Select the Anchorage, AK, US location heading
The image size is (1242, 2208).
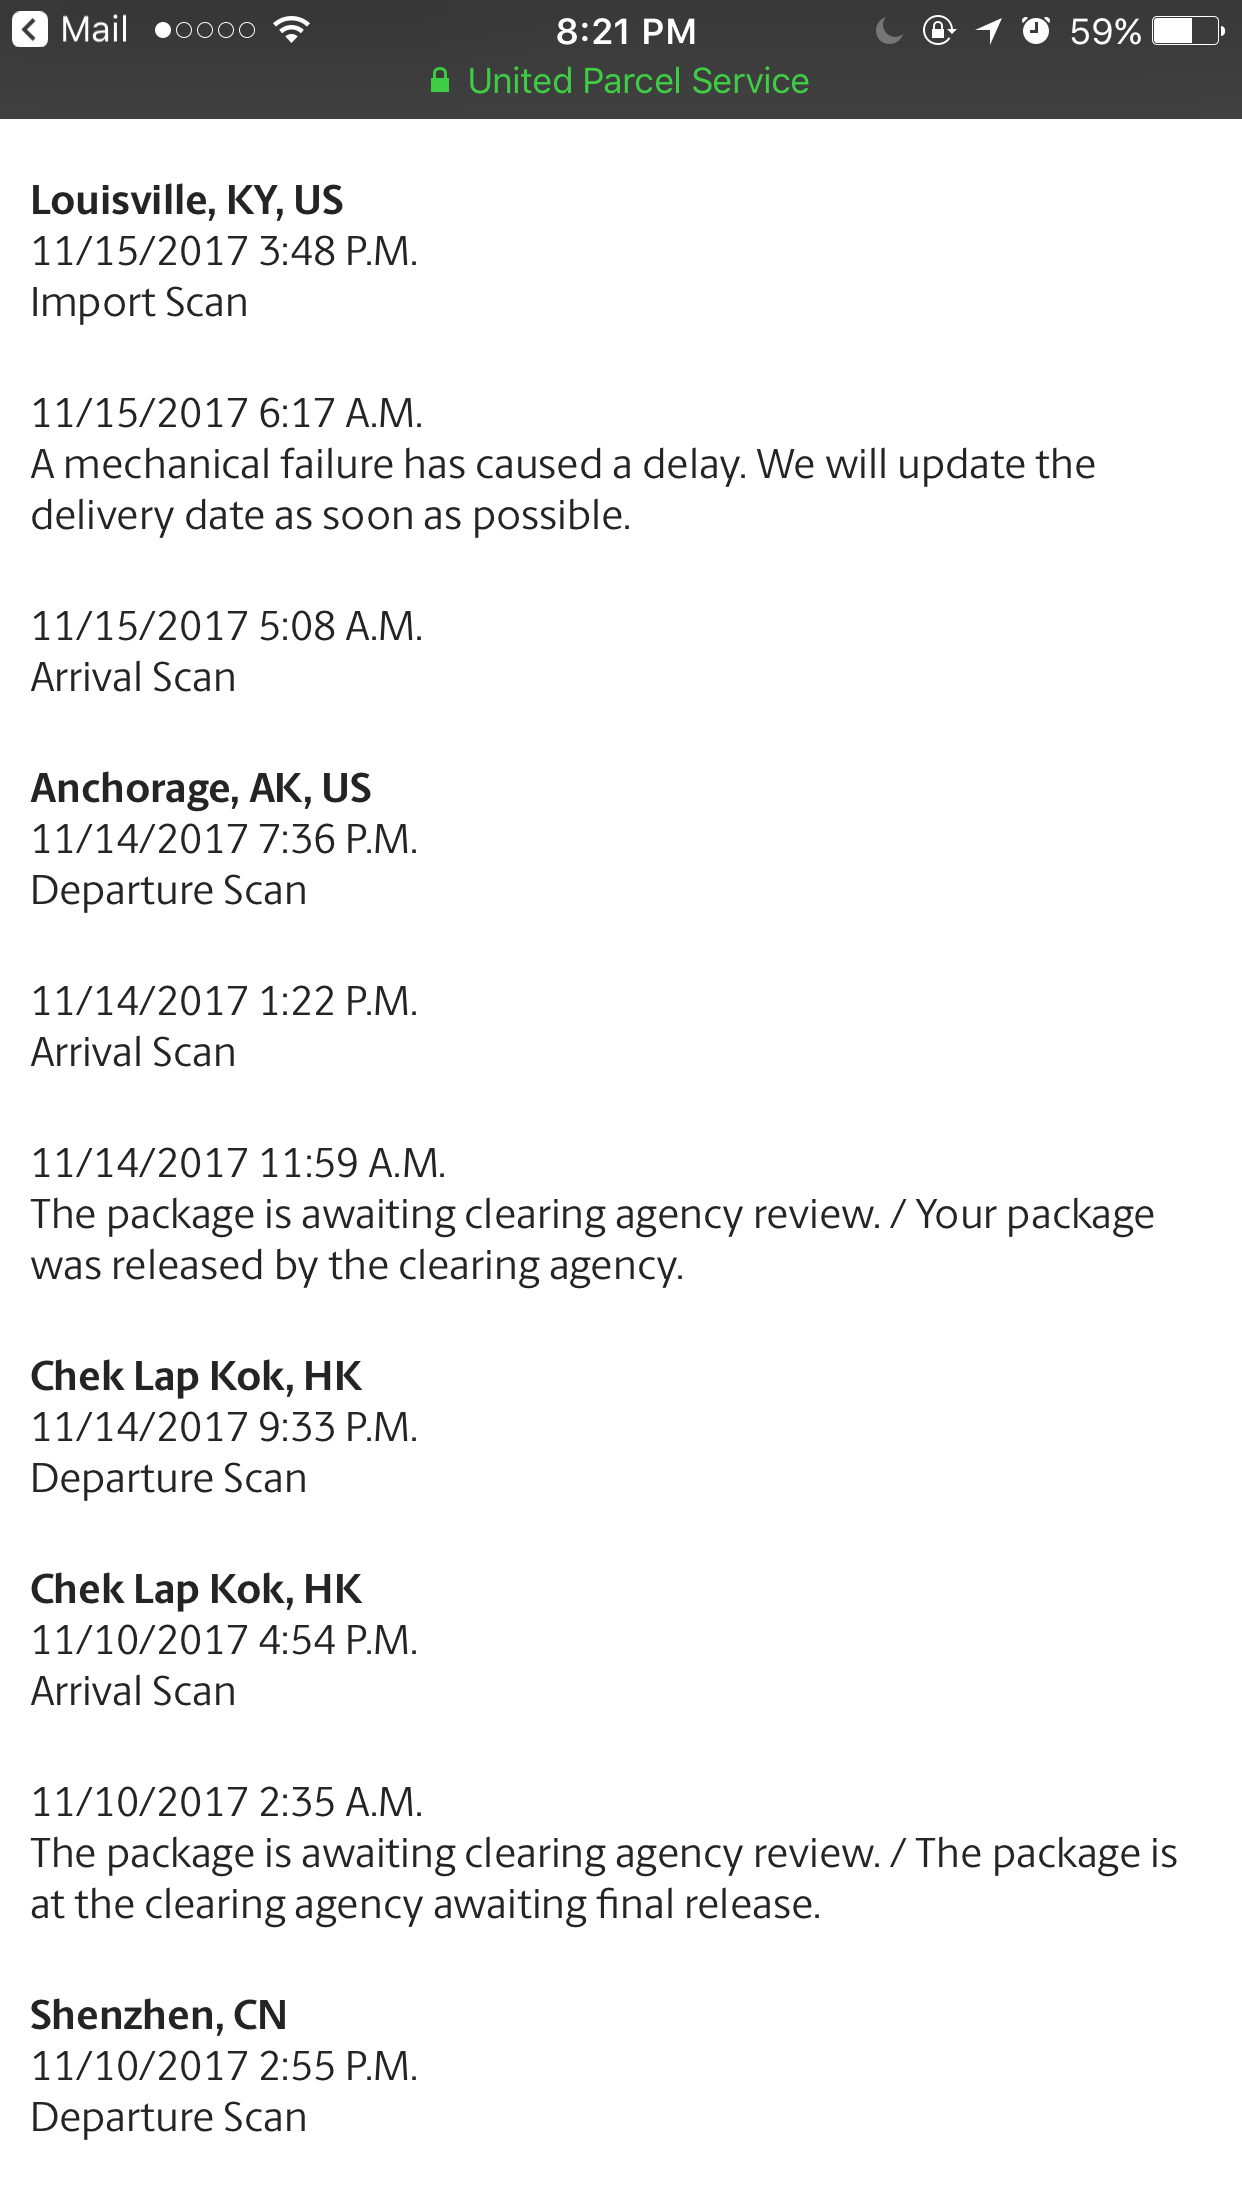click(x=201, y=788)
